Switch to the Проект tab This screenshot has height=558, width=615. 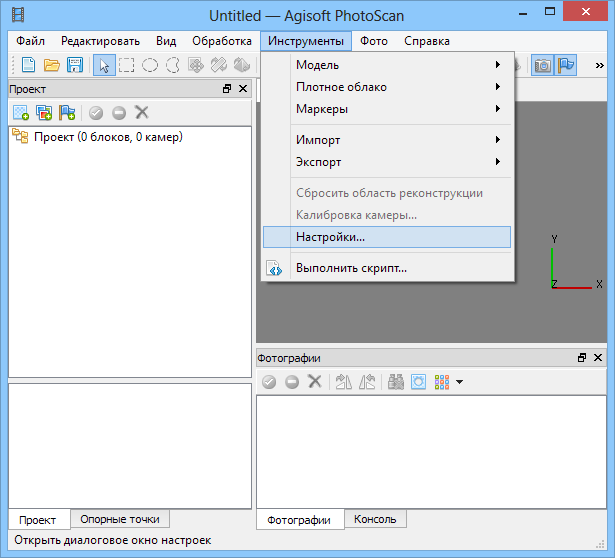pos(38,520)
